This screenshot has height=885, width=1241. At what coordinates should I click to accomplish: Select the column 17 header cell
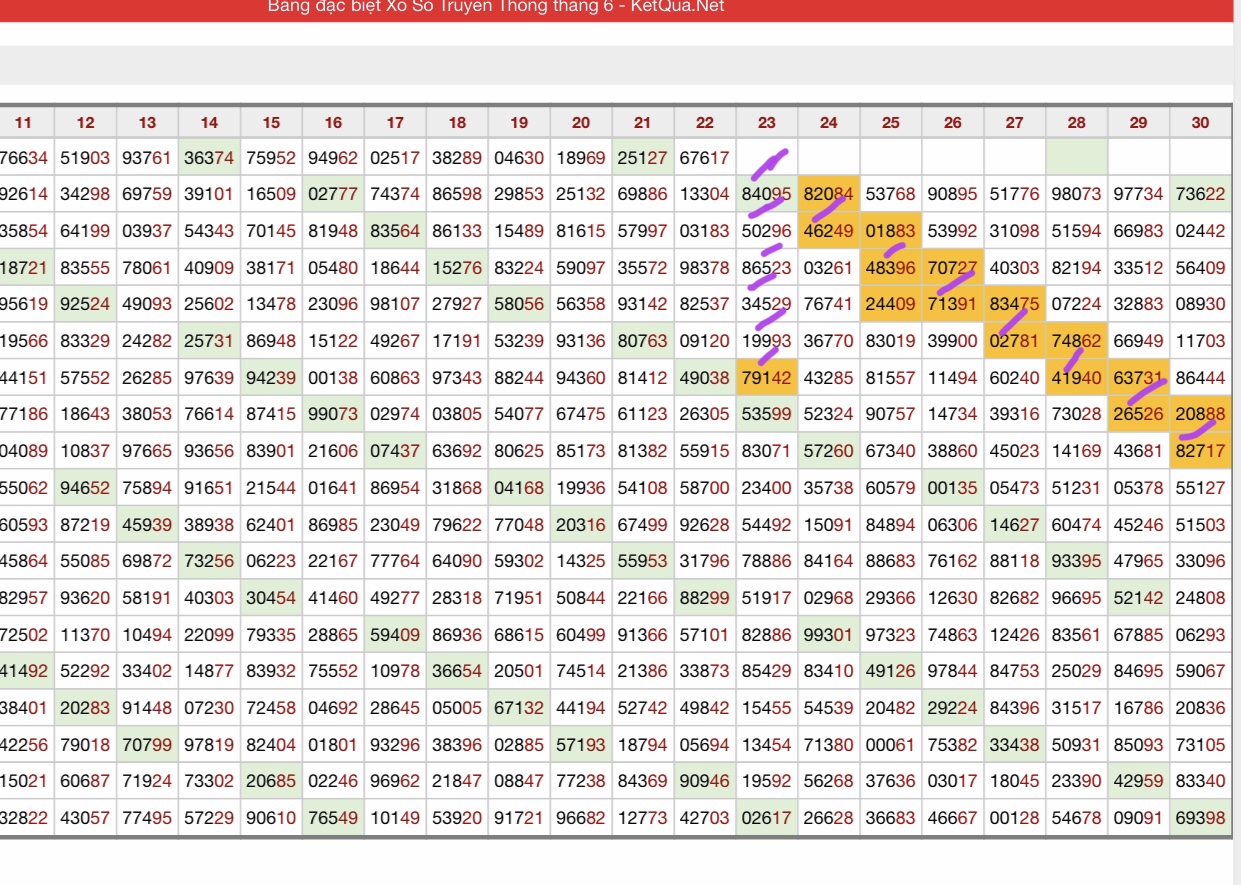pyautogui.click(x=395, y=123)
